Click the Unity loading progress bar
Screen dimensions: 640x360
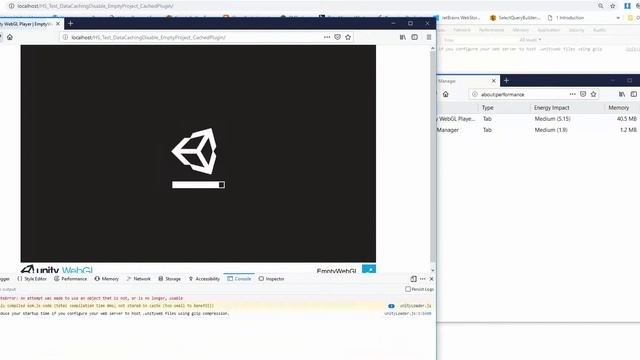(x=198, y=185)
